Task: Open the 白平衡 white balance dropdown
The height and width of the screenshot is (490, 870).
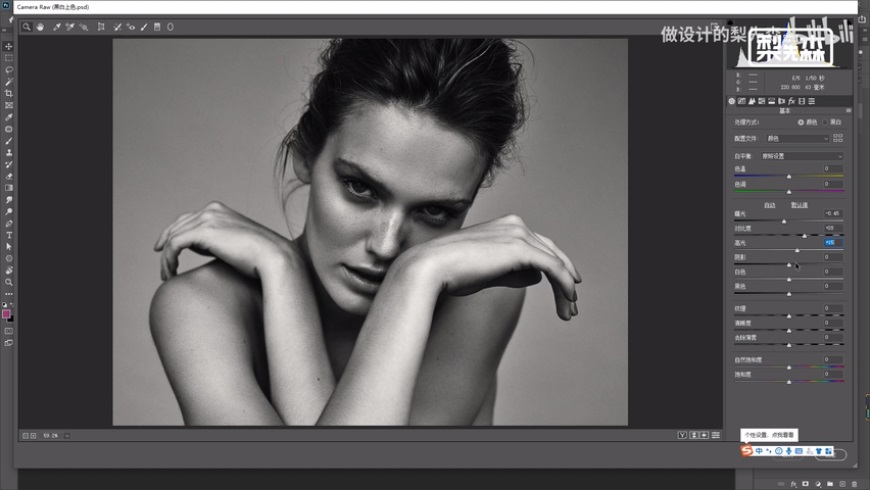Action: click(x=801, y=156)
